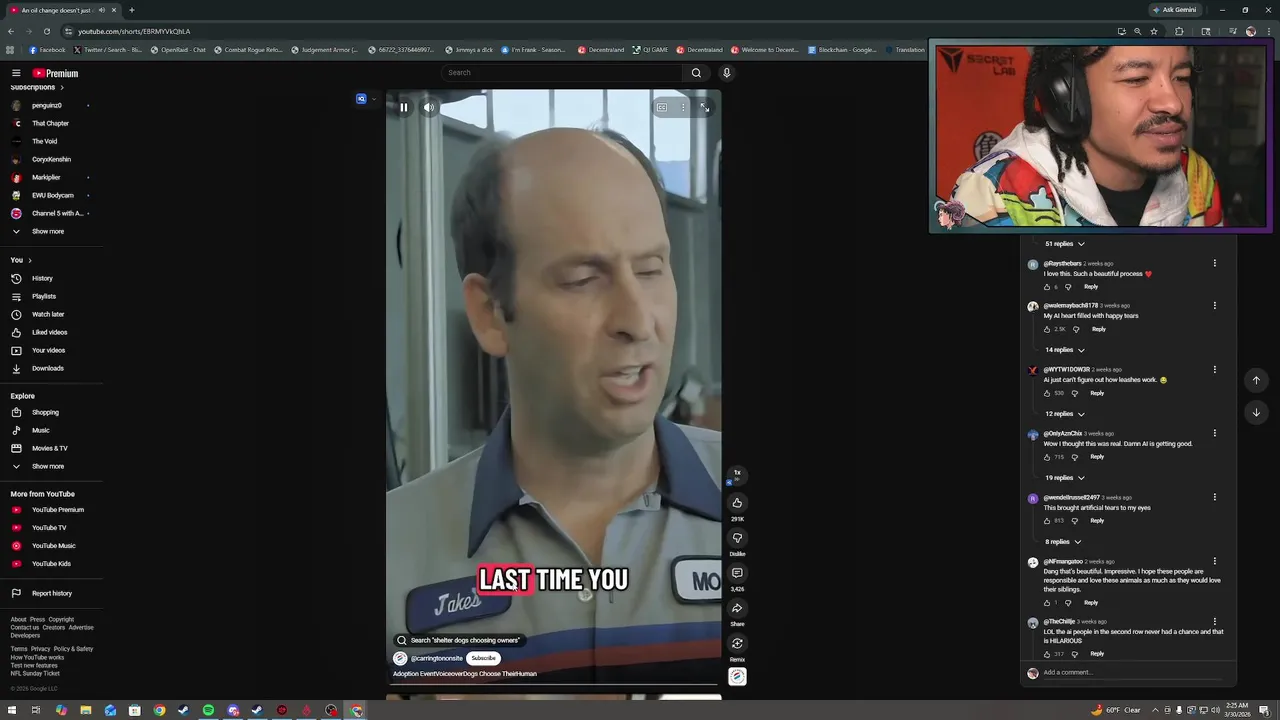Open YouTube TV link
The width and height of the screenshot is (1280, 720).
pos(49,528)
